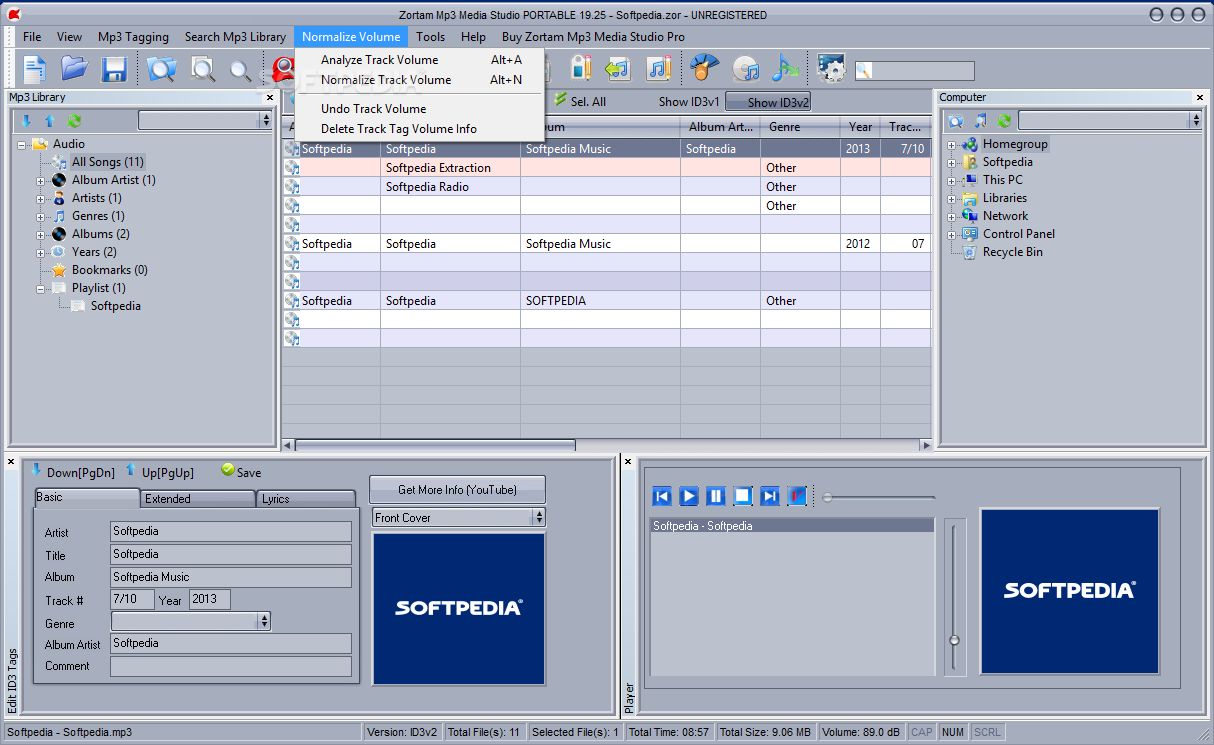Click the Open folder toolbar icon

[x=75, y=69]
